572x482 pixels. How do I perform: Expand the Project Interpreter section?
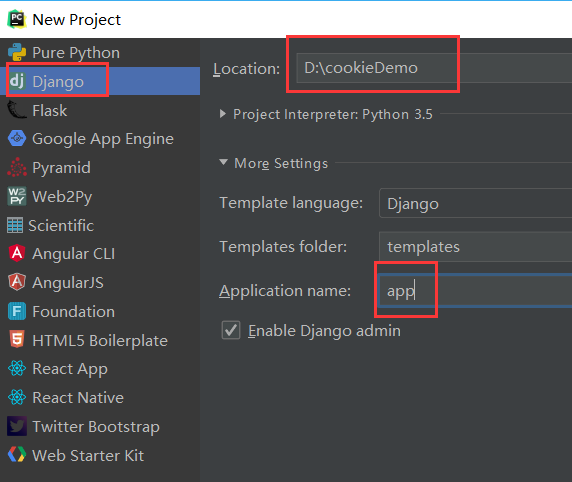click(223, 114)
